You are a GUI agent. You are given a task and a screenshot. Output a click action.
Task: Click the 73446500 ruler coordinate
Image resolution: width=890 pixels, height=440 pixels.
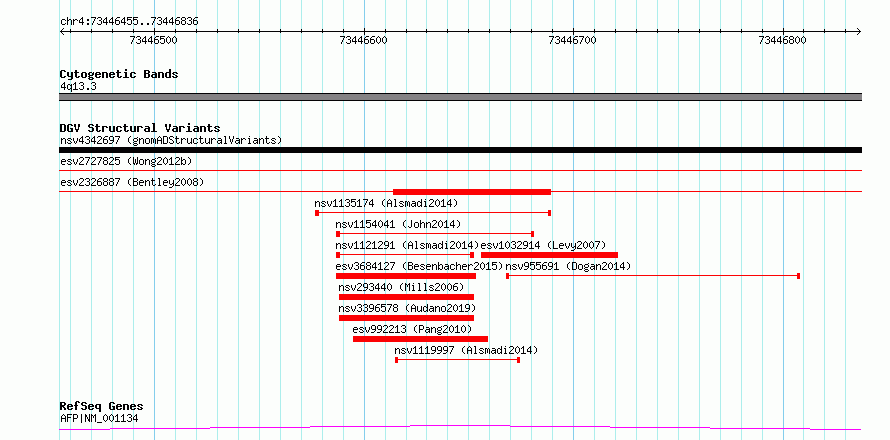coord(154,40)
